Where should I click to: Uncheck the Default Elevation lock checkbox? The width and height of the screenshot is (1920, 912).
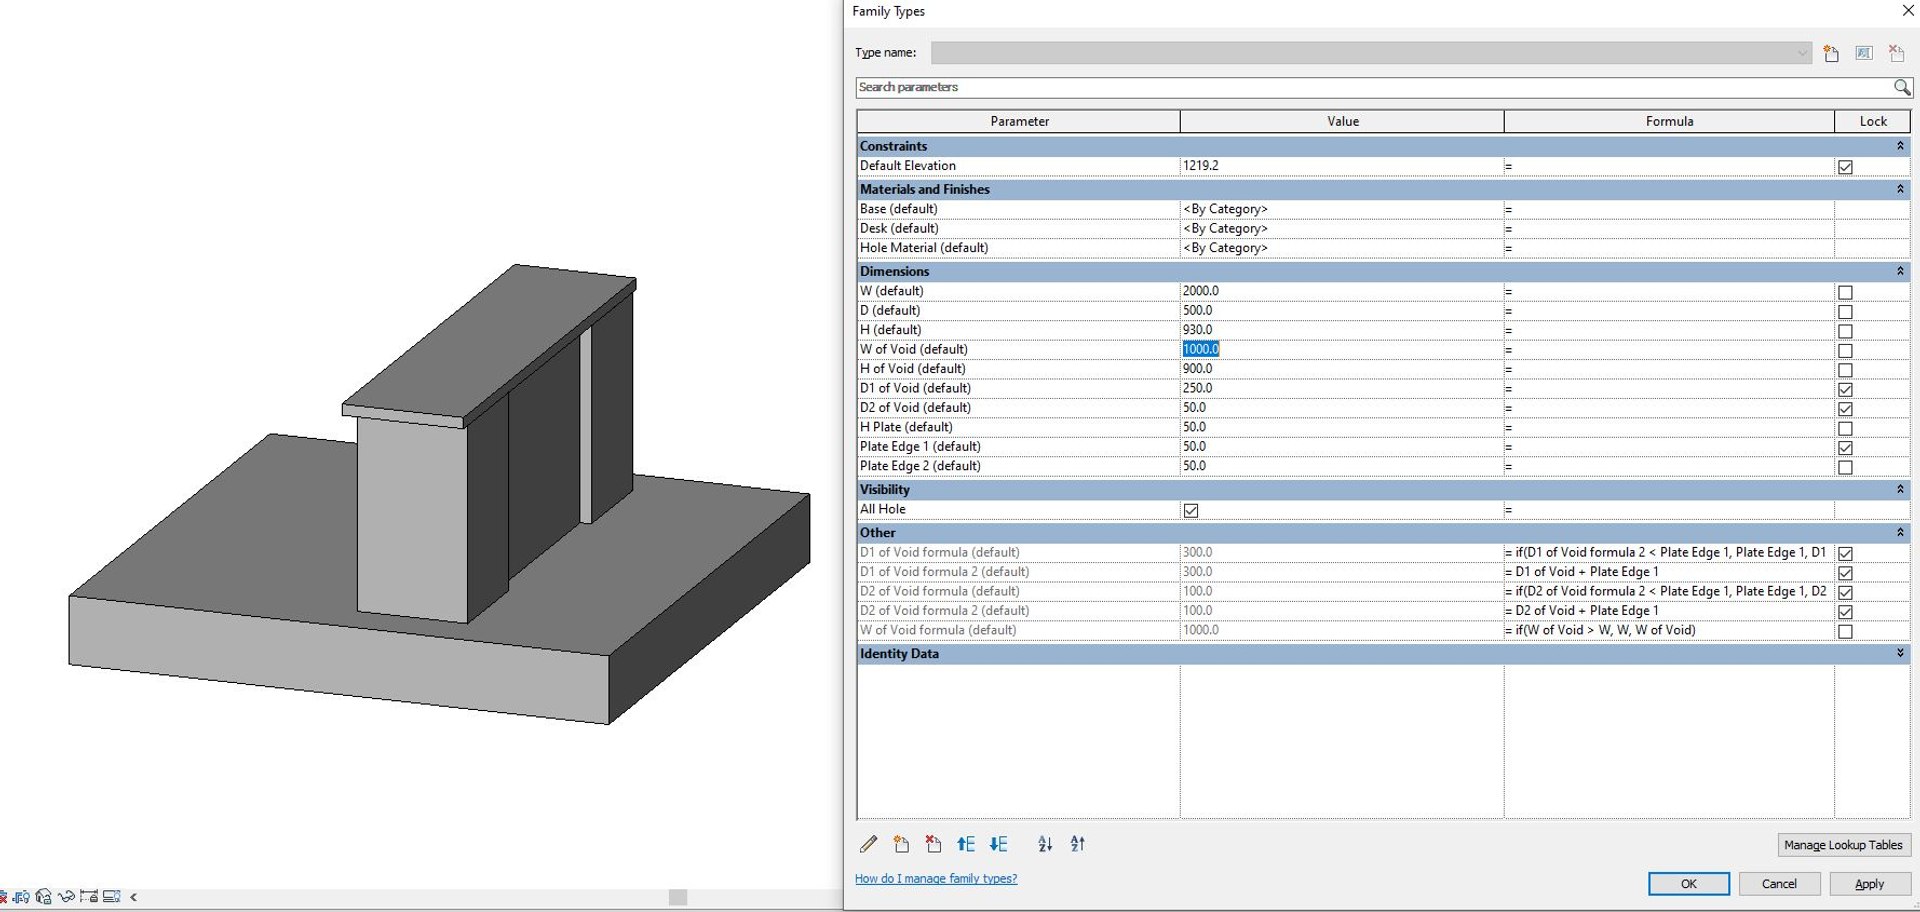tap(1845, 167)
